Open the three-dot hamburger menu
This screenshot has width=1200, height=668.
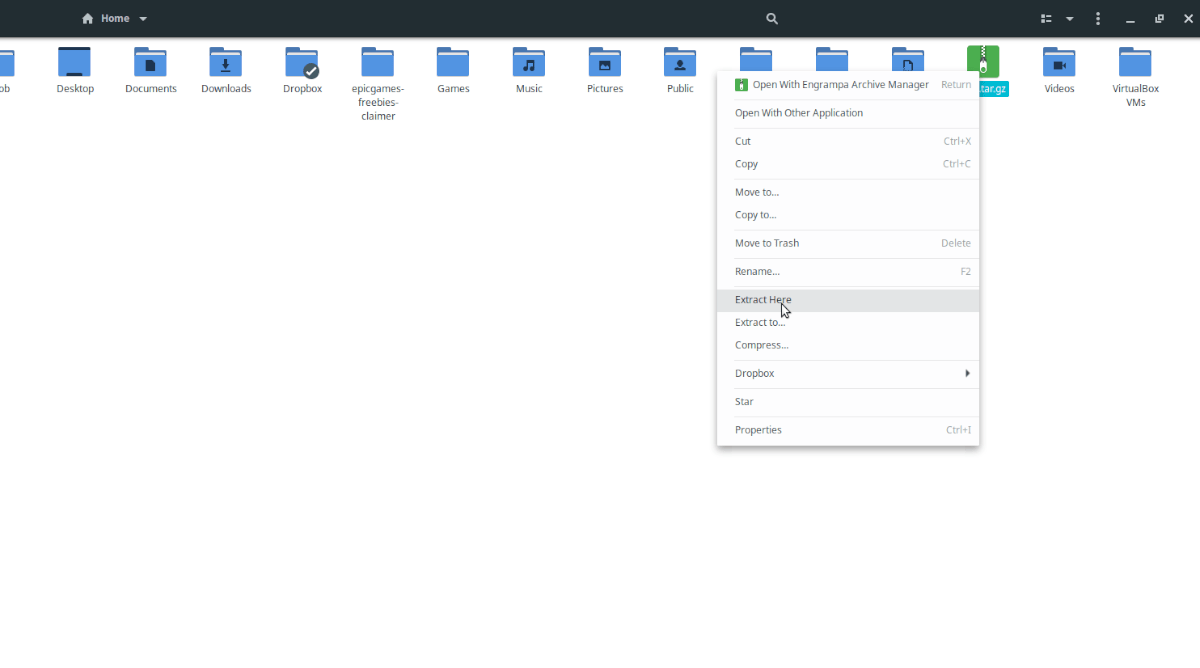[x=1098, y=19]
